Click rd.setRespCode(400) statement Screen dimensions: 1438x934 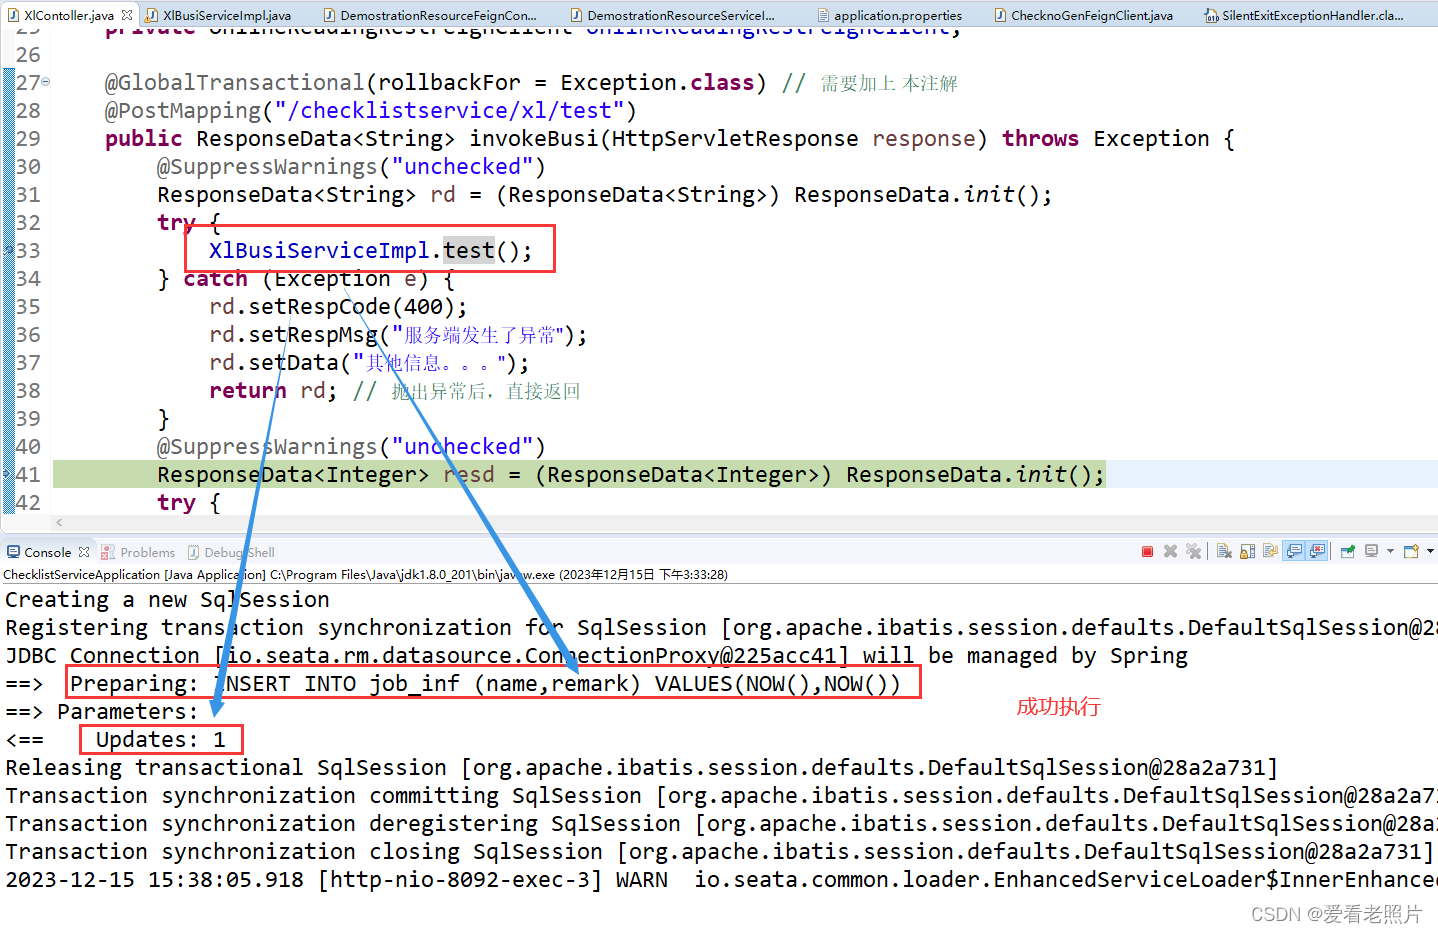(338, 306)
